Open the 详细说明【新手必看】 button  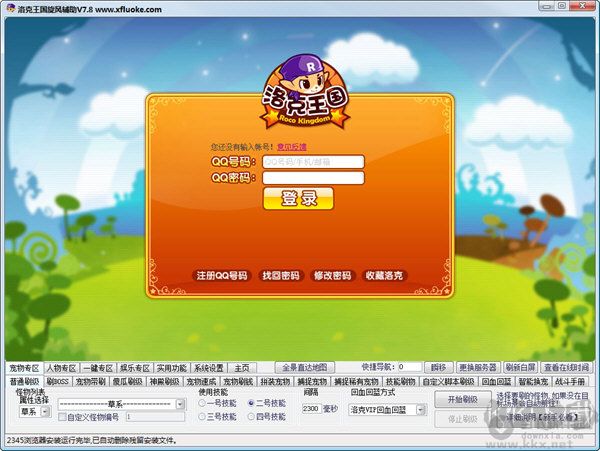pos(541,417)
